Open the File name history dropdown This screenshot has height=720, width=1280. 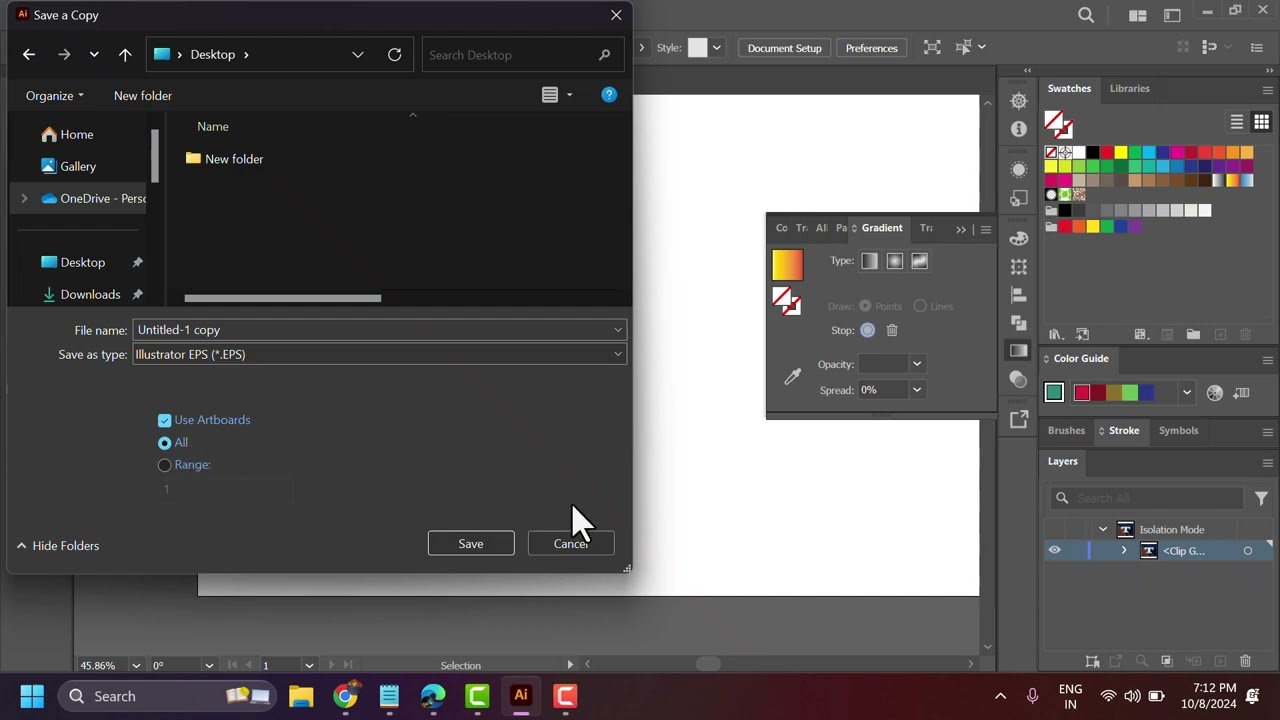pyautogui.click(x=618, y=330)
